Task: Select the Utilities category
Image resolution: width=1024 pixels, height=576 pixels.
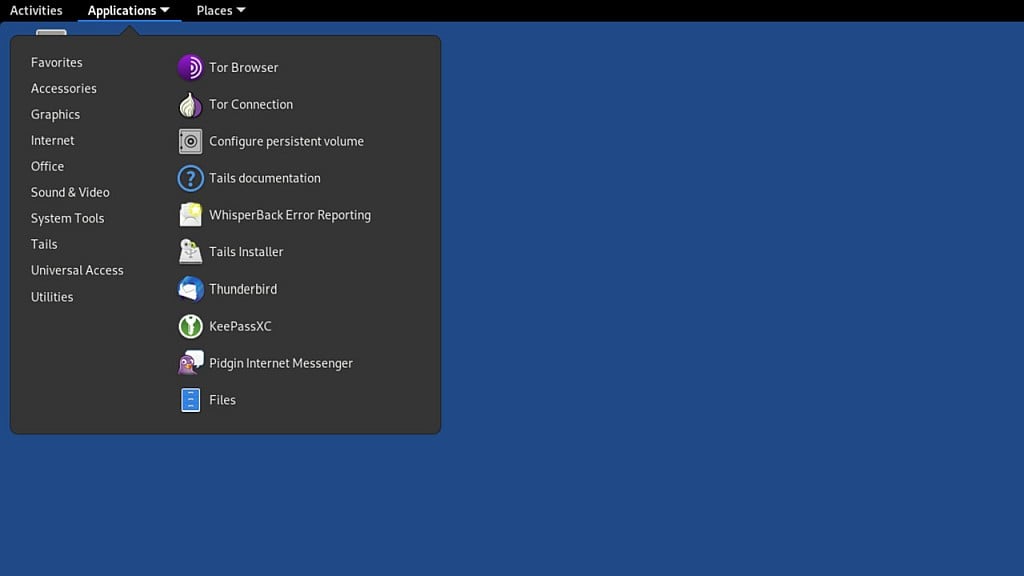Action: click(x=52, y=296)
